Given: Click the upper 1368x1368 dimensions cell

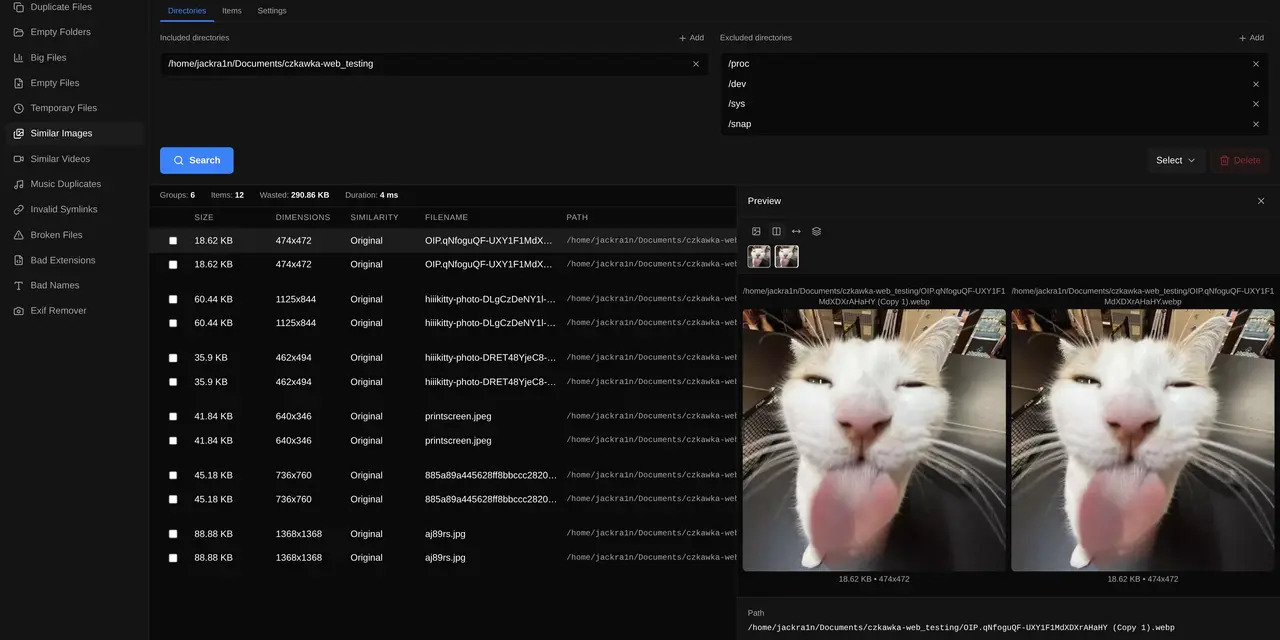Looking at the screenshot, I should point(299,534).
